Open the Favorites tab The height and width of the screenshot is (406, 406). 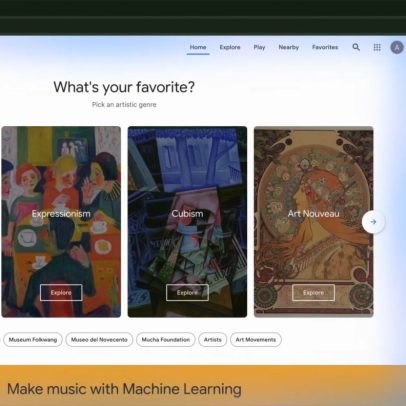point(325,47)
